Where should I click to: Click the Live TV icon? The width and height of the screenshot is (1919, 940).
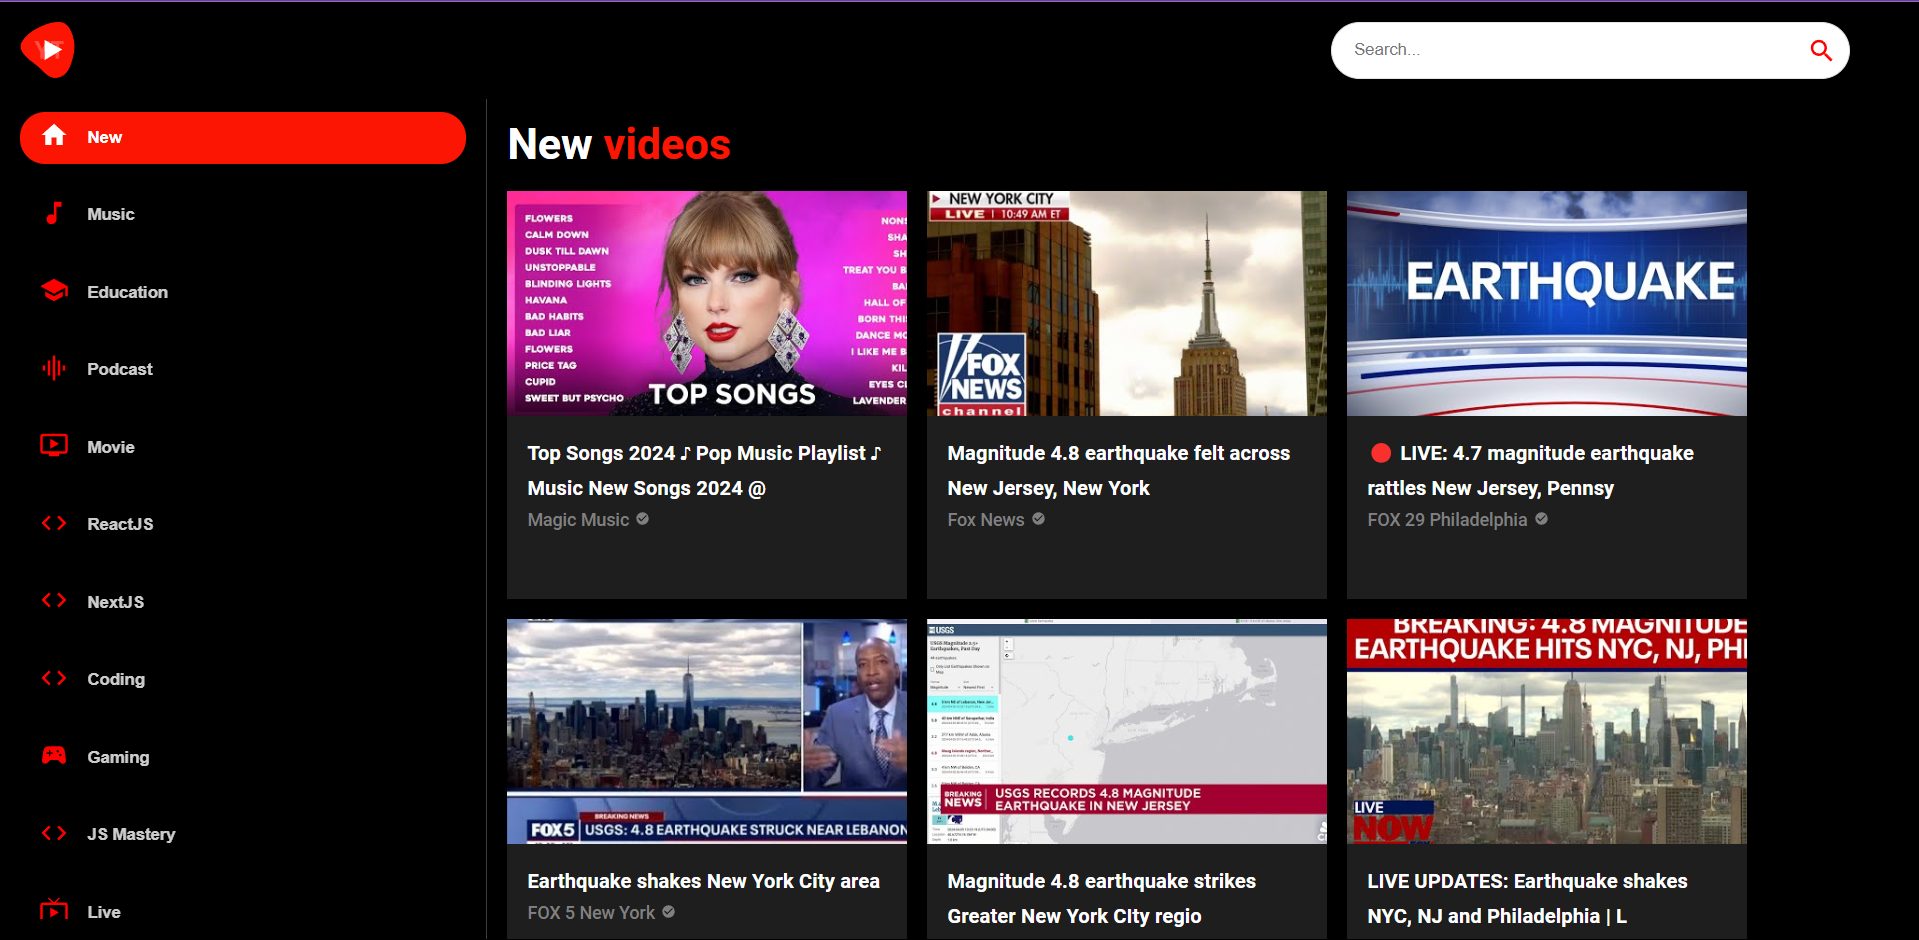point(54,910)
